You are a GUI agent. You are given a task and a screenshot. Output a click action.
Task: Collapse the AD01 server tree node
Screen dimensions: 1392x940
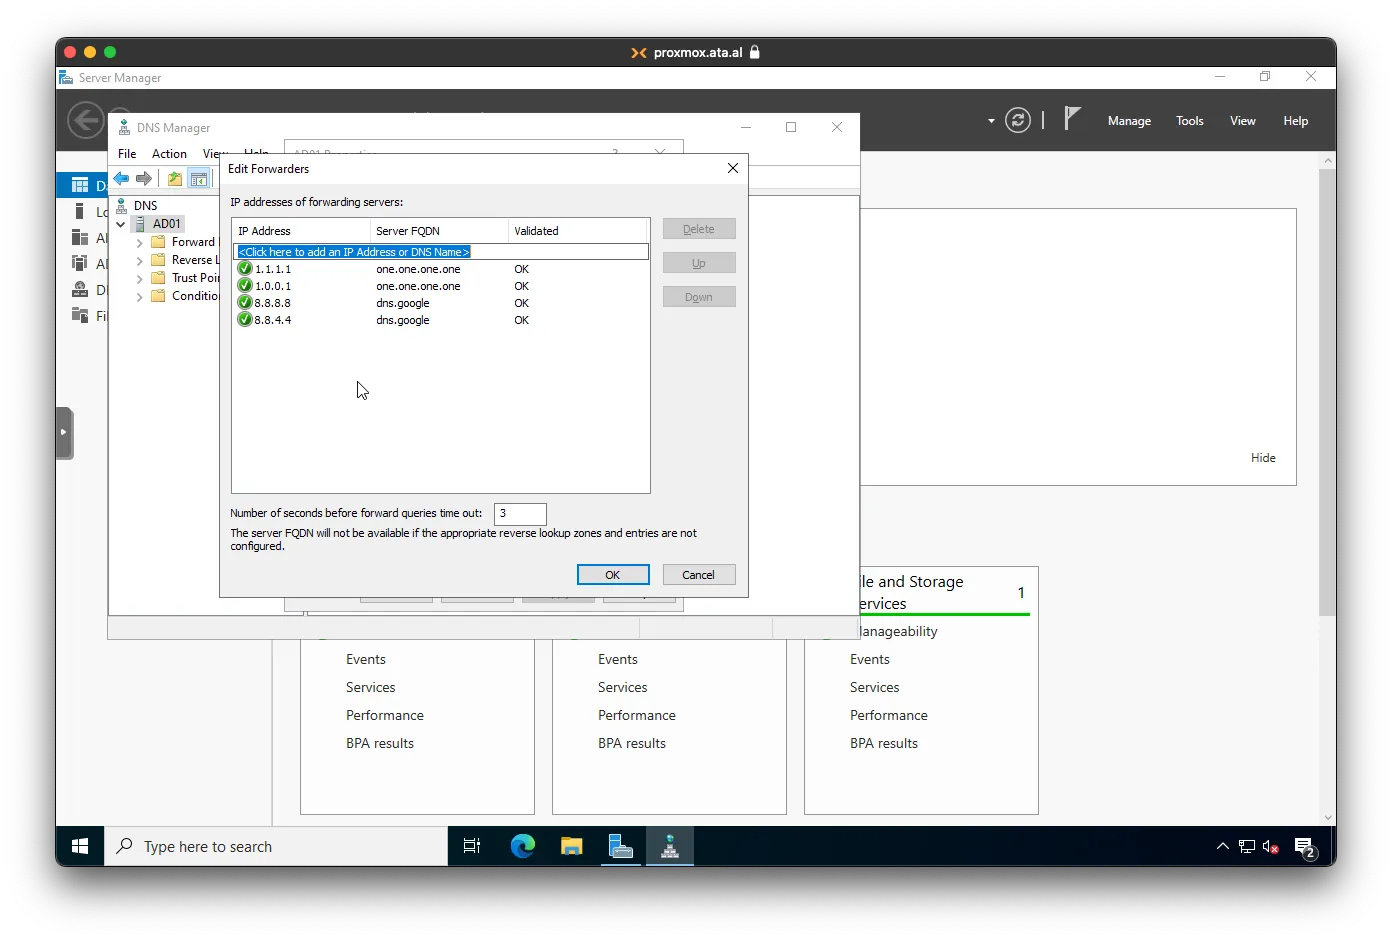[x=121, y=224]
